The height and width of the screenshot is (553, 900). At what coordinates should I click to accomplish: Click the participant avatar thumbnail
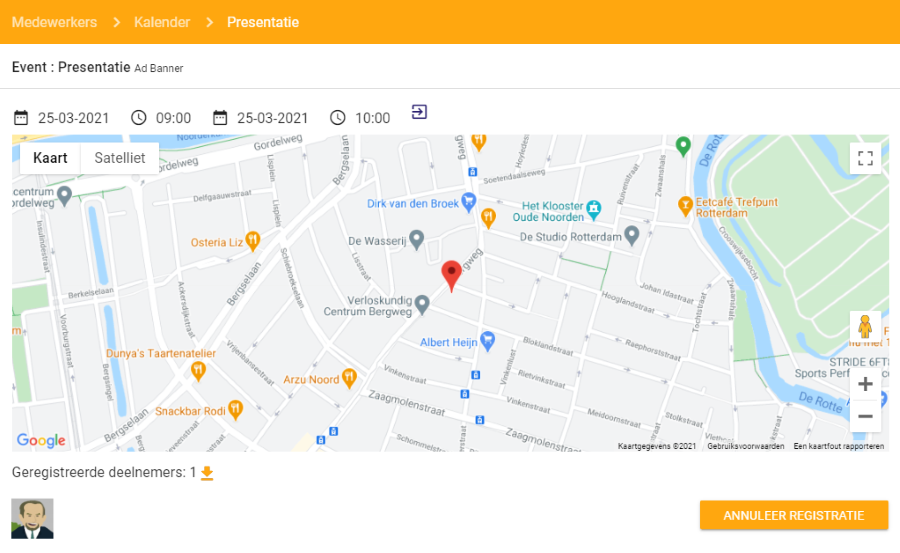[32, 519]
